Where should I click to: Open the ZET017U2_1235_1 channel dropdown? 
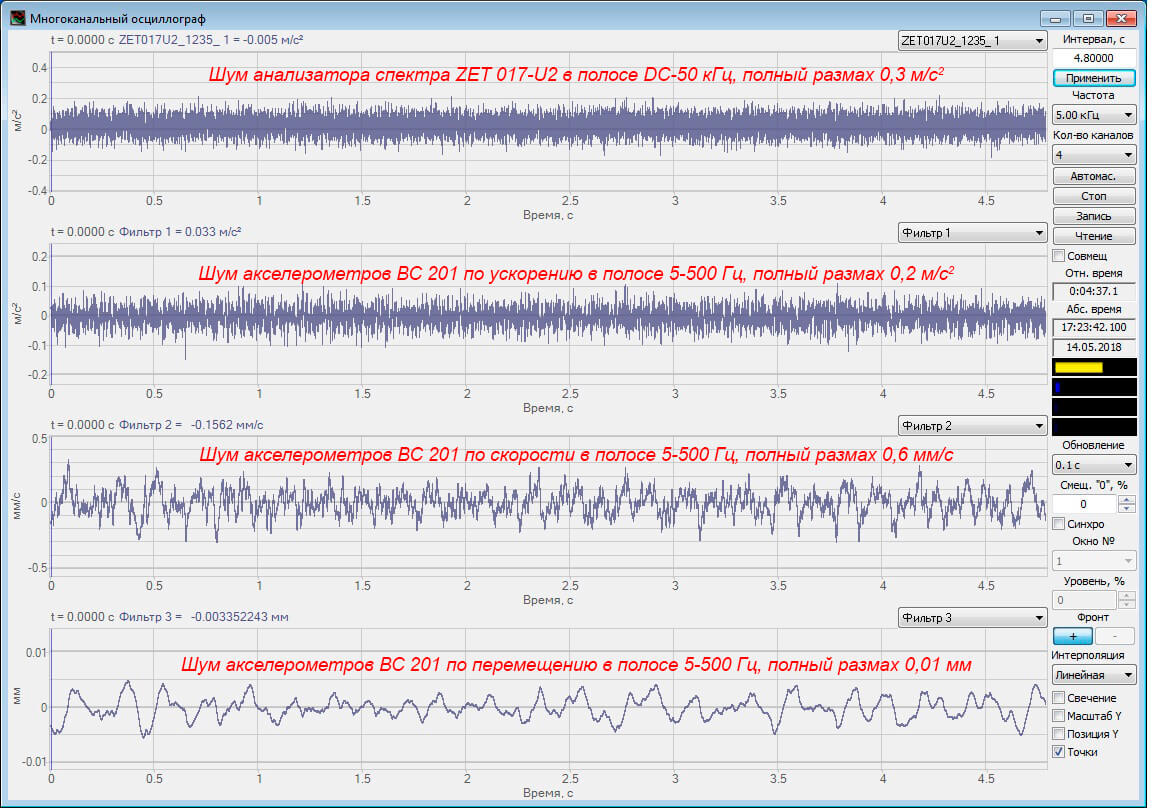pos(973,41)
